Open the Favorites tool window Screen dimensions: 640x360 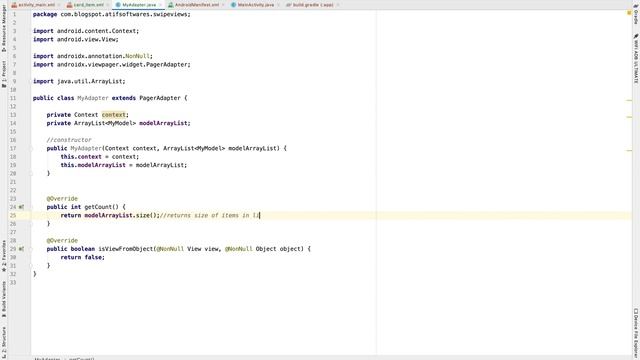pos(4,256)
